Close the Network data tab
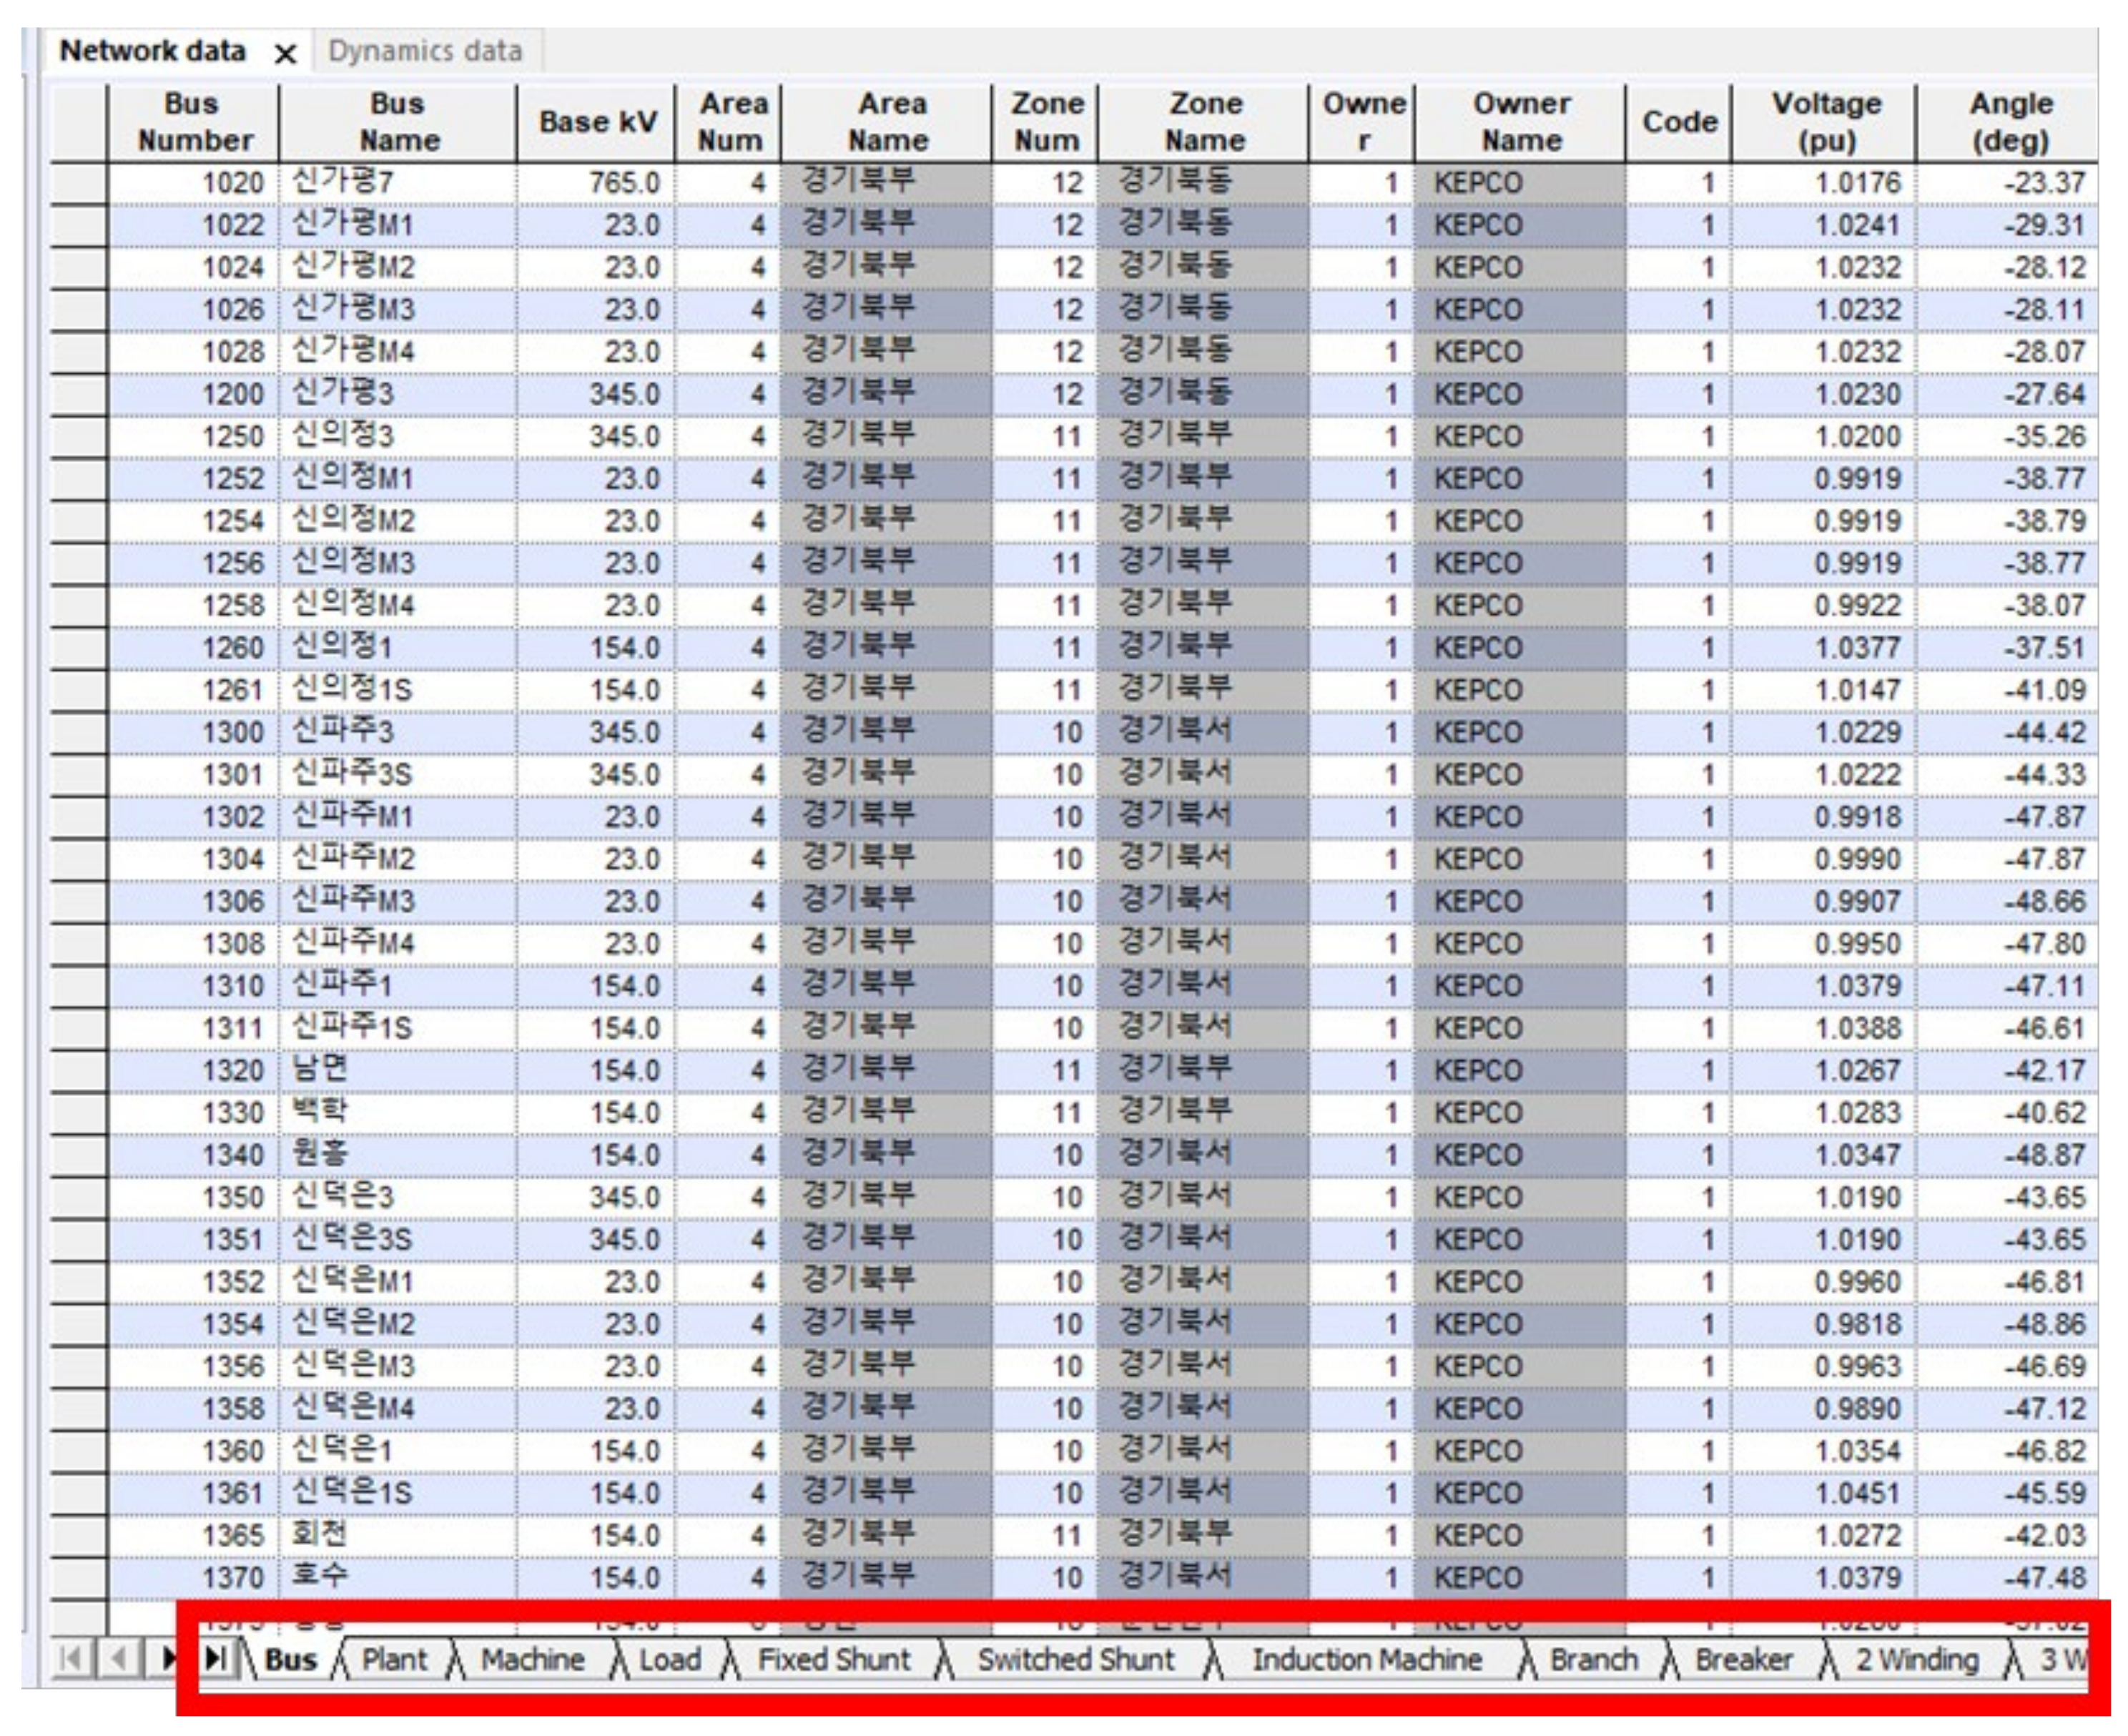The width and height of the screenshot is (2128, 1736). [285, 53]
